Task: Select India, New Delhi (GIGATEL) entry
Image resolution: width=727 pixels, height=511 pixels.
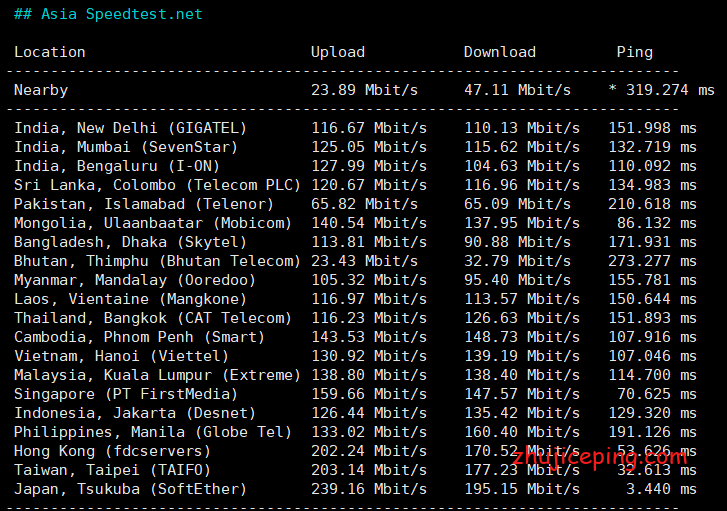Action: click(130, 128)
